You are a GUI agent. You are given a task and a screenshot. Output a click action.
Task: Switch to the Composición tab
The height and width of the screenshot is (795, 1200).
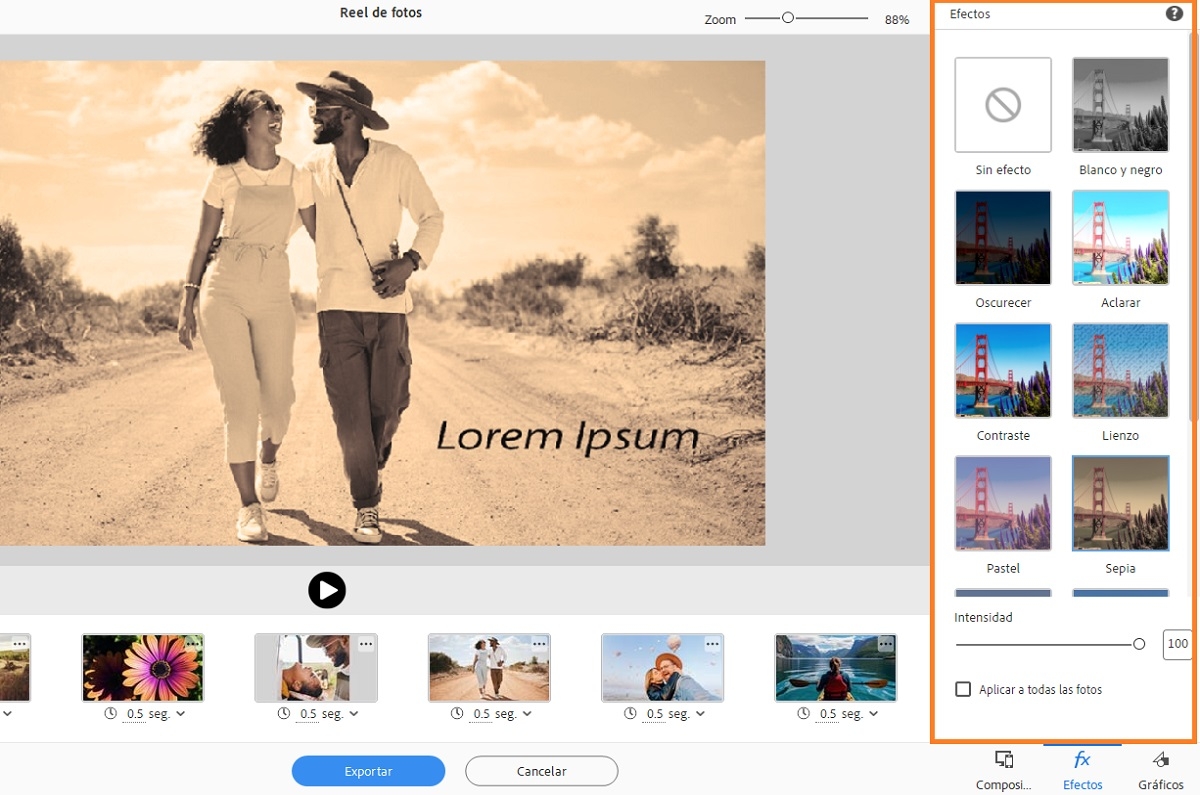[x=1003, y=770]
